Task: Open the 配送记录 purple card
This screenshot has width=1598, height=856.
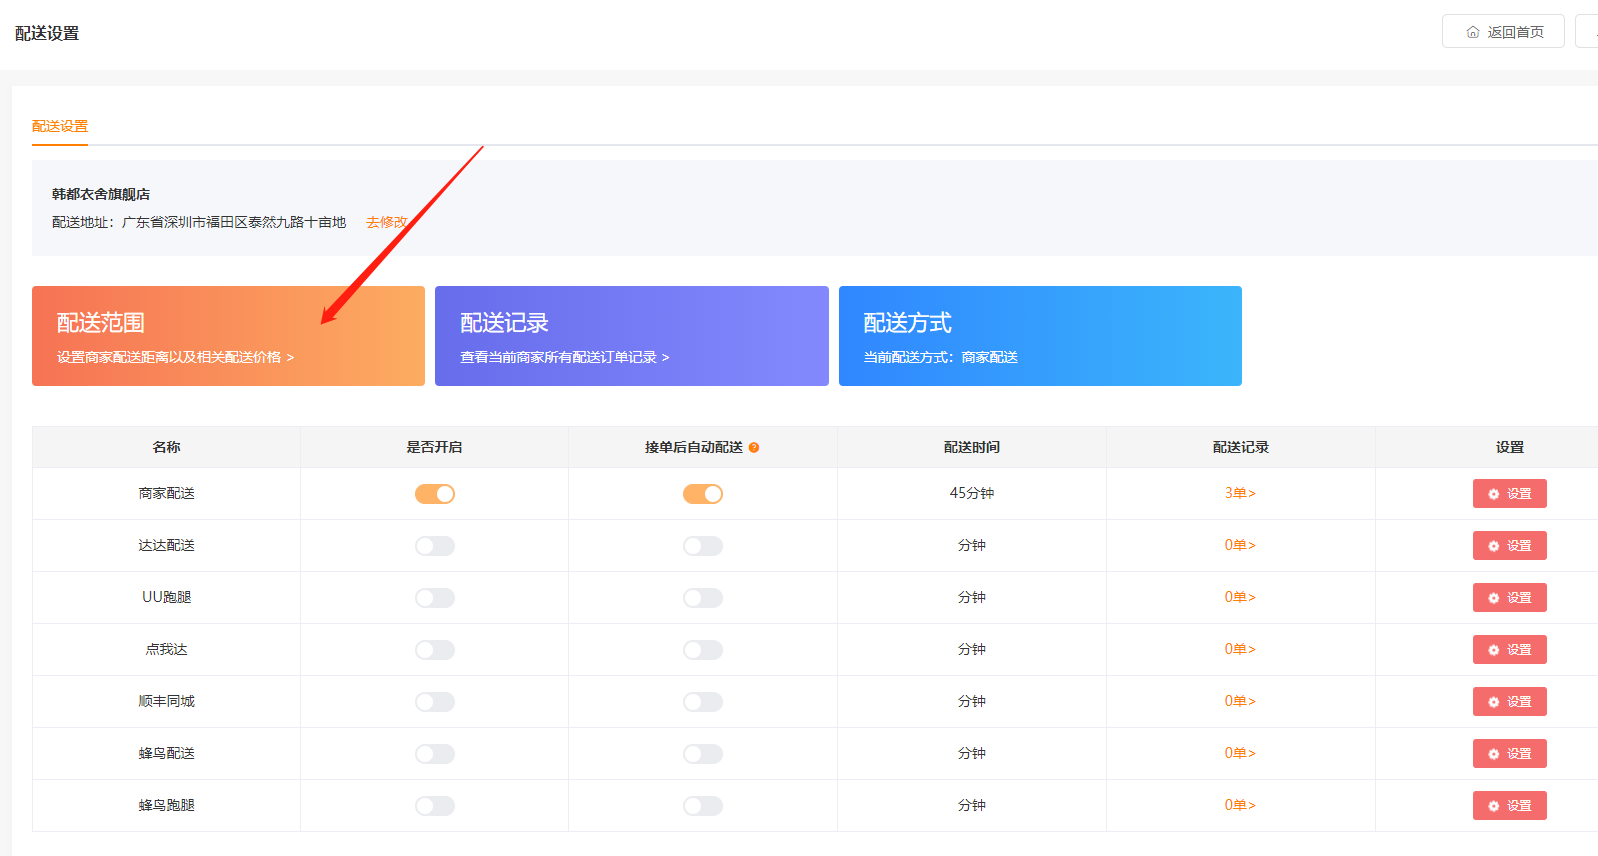Action: pyautogui.click(x=632, y=336)
